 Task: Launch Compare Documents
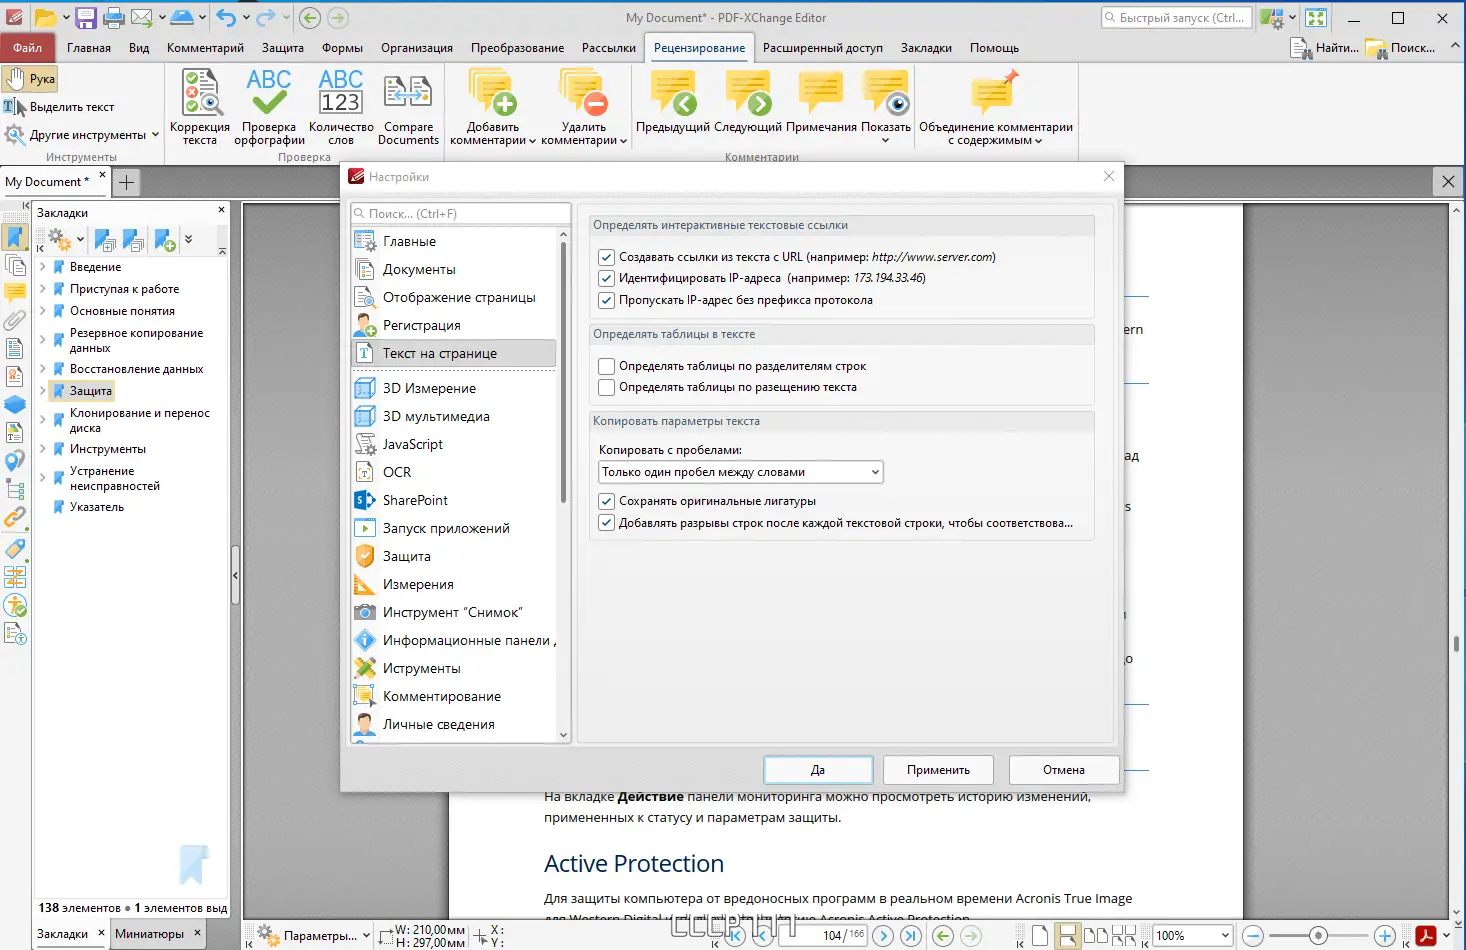(408, 107)
